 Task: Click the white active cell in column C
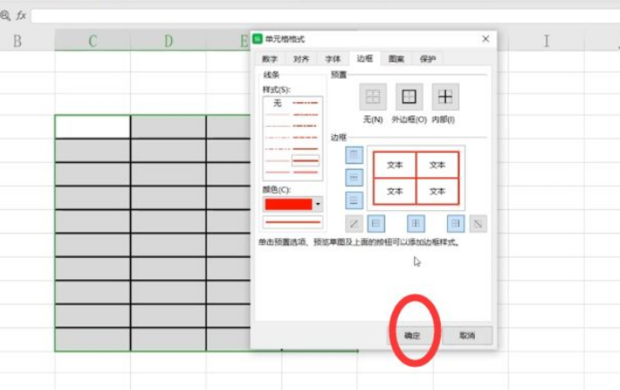[x=93, y=127]
